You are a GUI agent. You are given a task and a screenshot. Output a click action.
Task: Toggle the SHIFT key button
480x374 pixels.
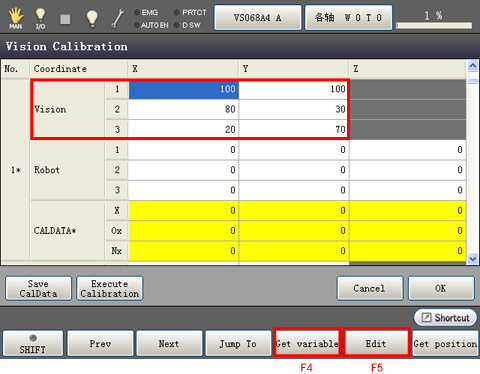click(x=33, y=343)
